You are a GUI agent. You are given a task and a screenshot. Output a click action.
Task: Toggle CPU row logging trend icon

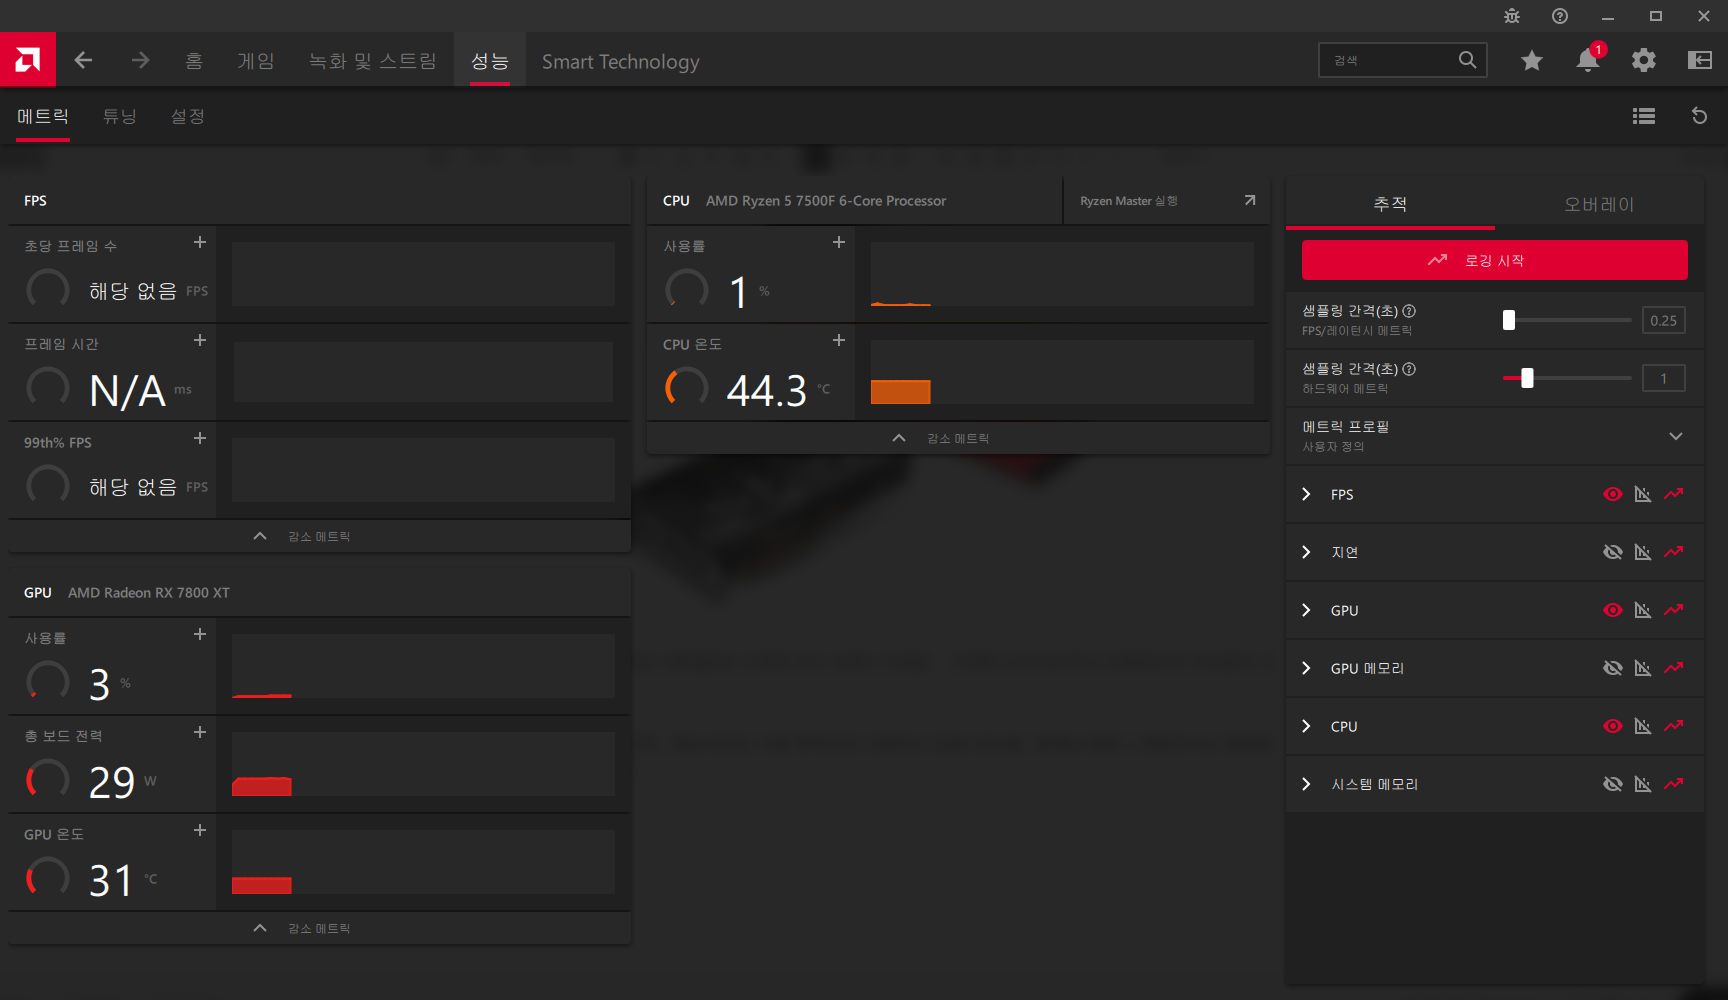1674,726
